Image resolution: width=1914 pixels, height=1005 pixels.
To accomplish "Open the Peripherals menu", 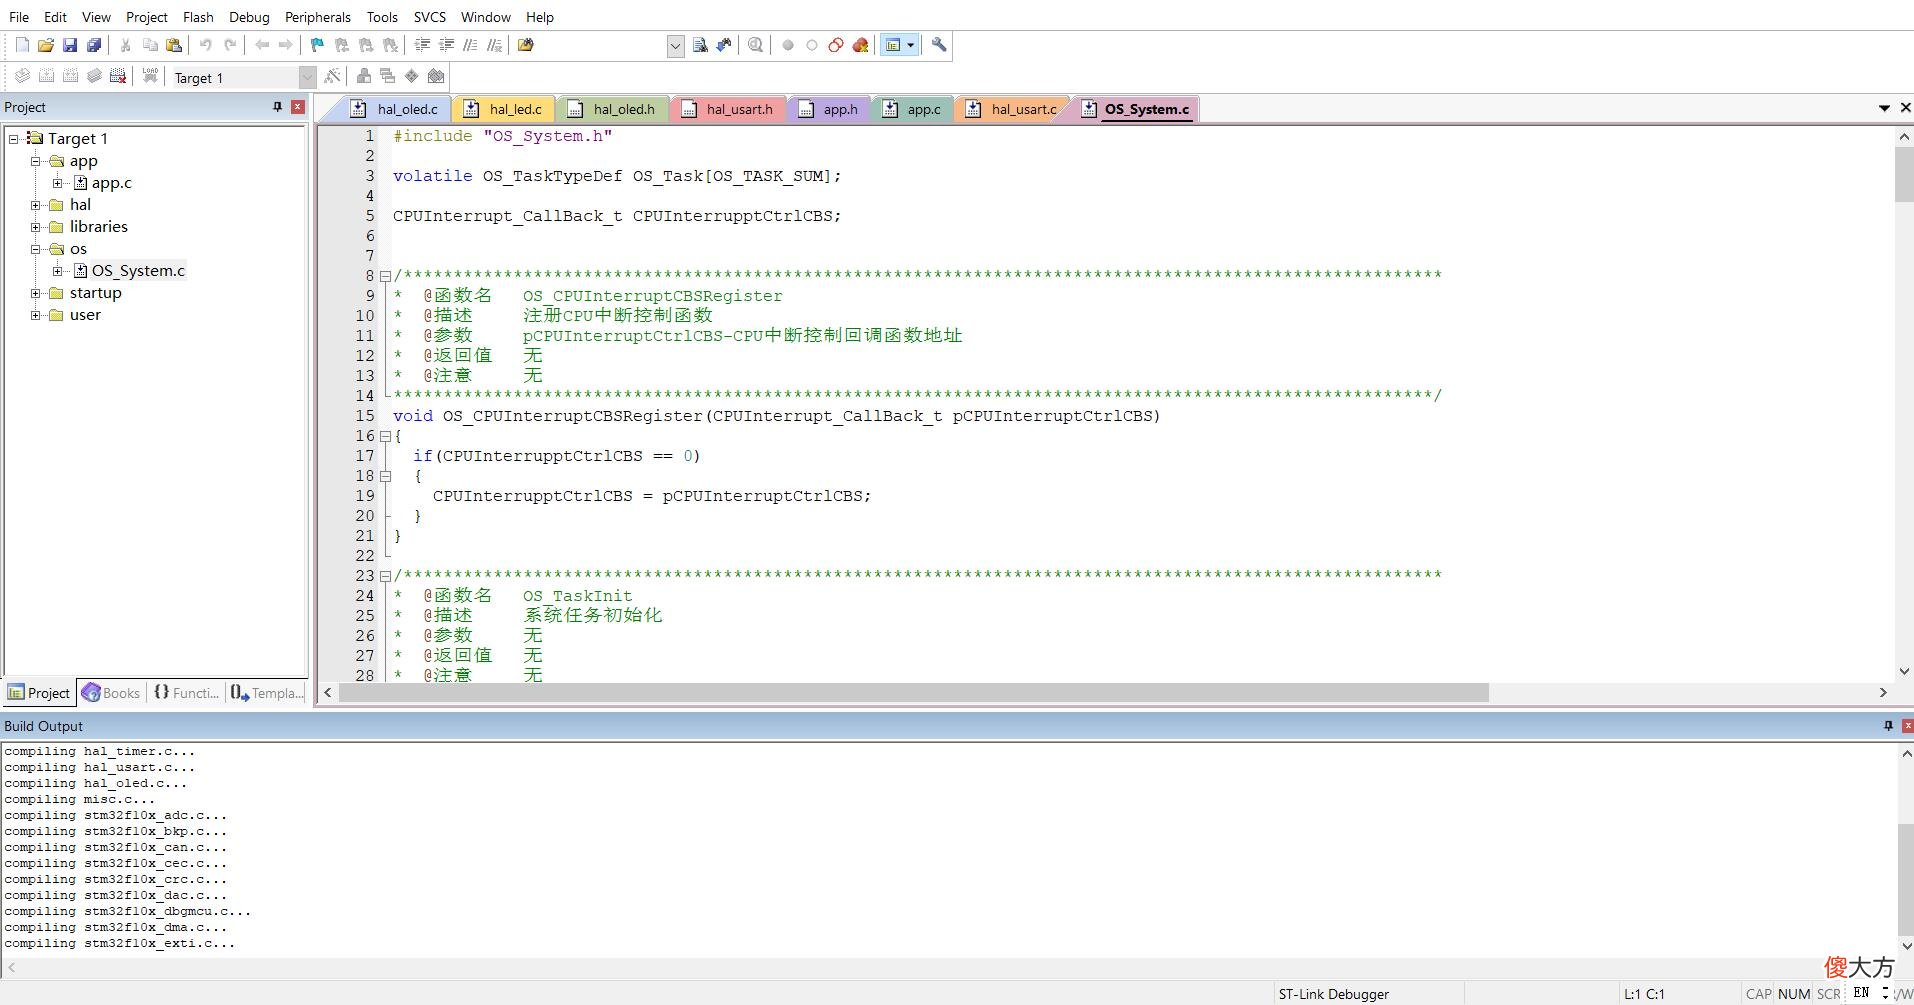I will tap(317, 17).
